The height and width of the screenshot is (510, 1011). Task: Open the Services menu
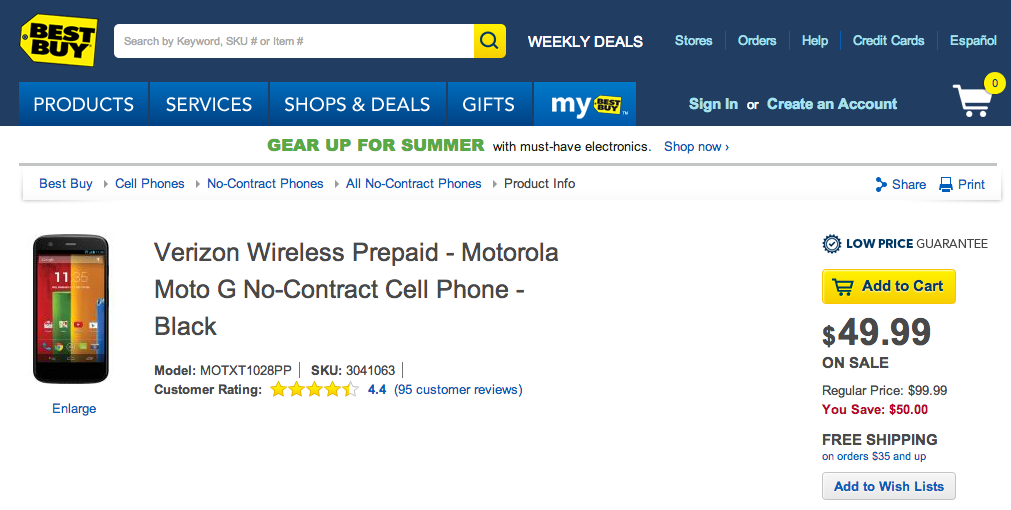coord(209,104)
